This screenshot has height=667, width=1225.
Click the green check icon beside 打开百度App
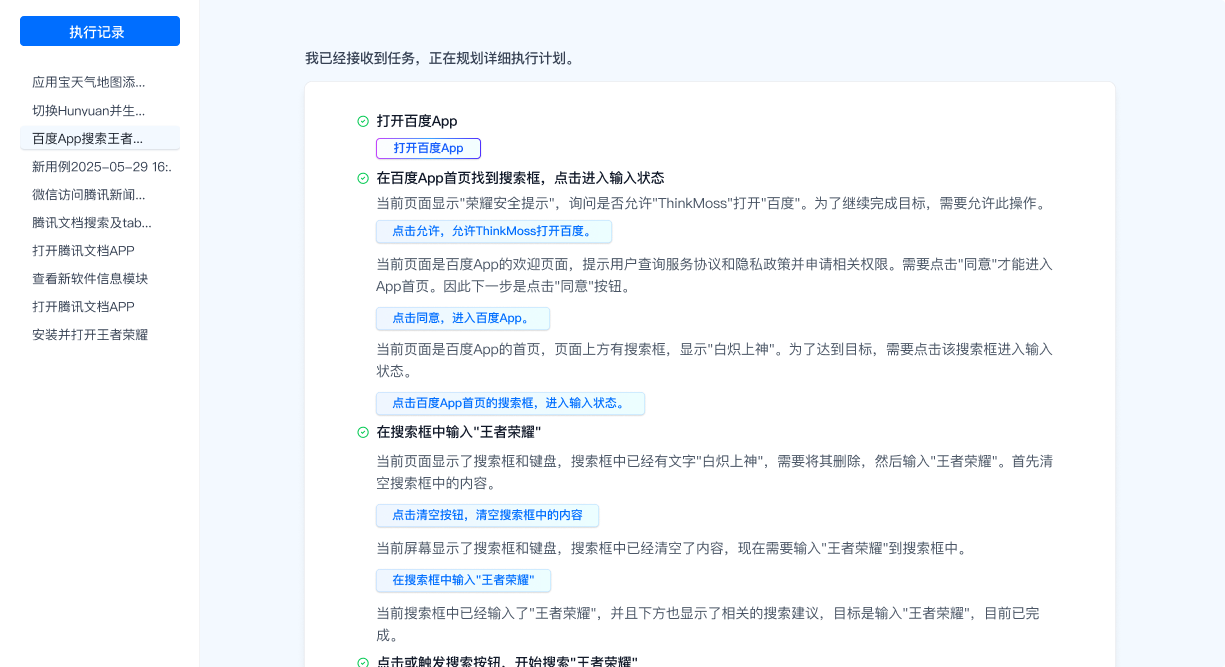click(x=363, y=121)
